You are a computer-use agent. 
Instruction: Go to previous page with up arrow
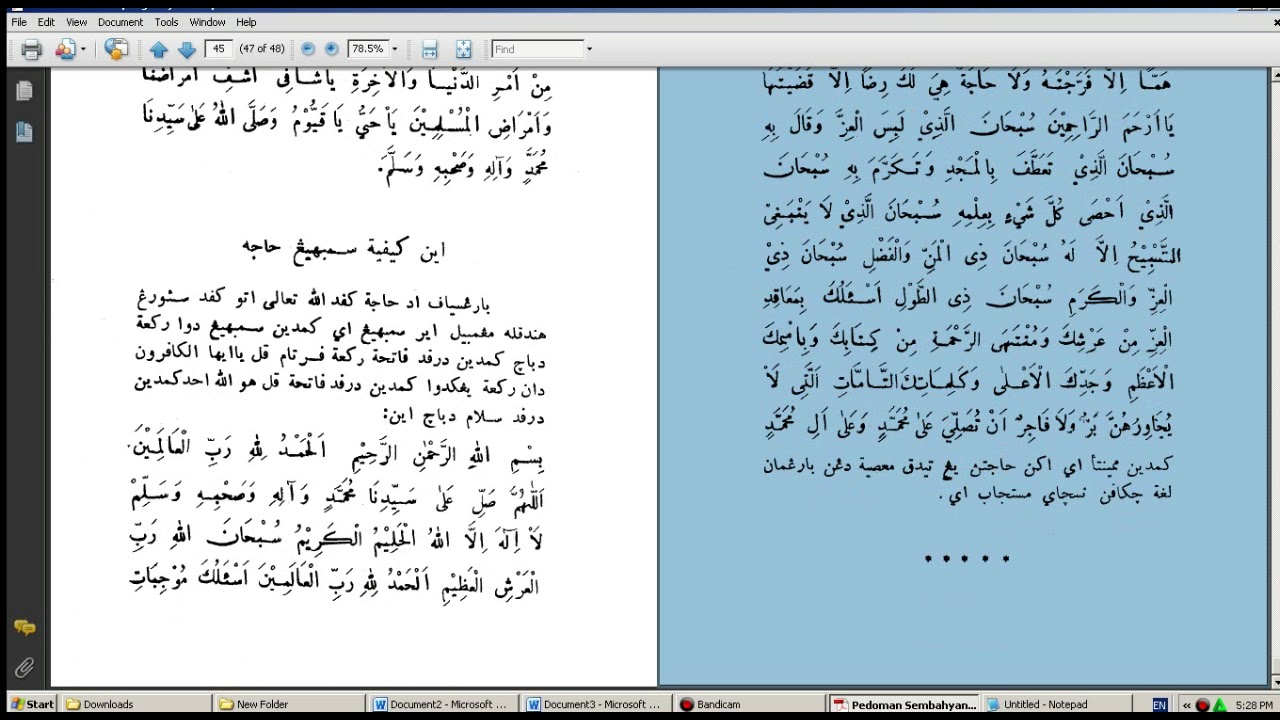point(158,49)
